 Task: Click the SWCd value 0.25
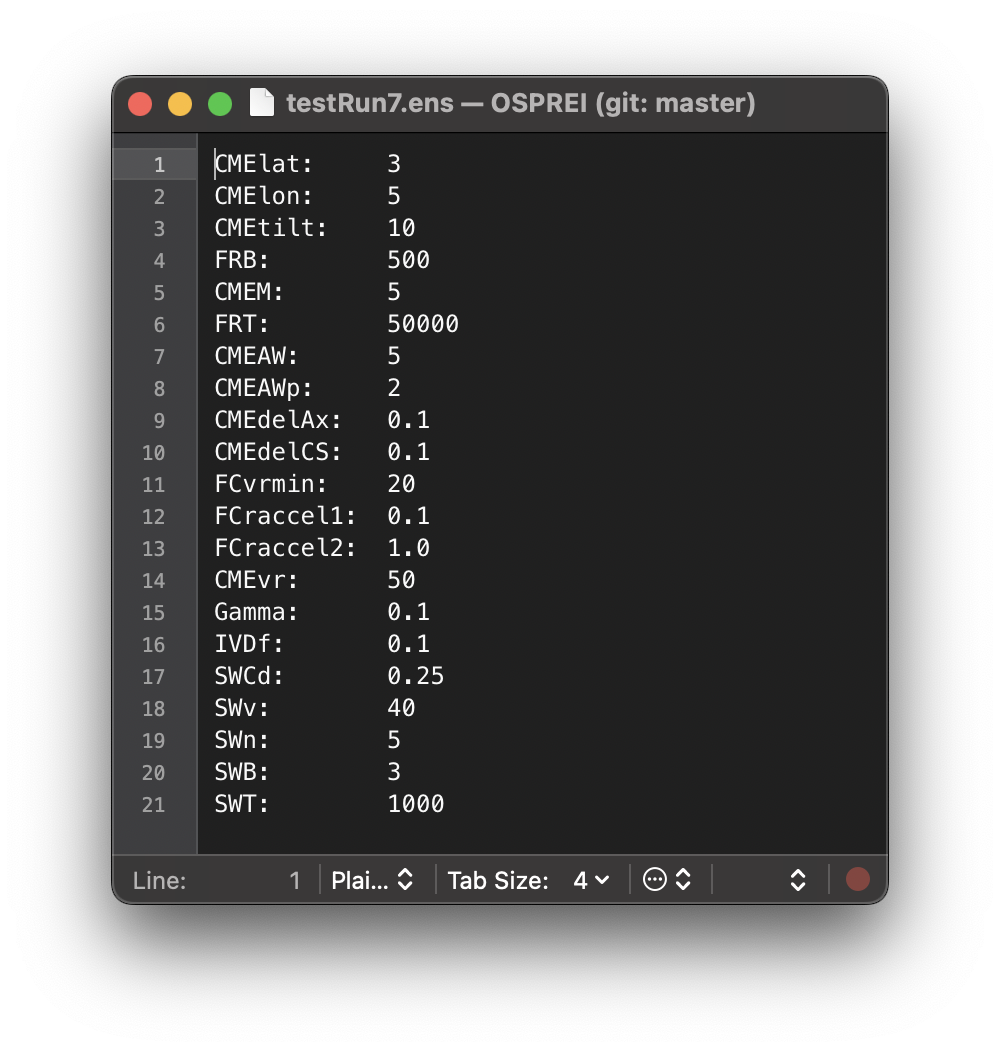pos(415,676)
